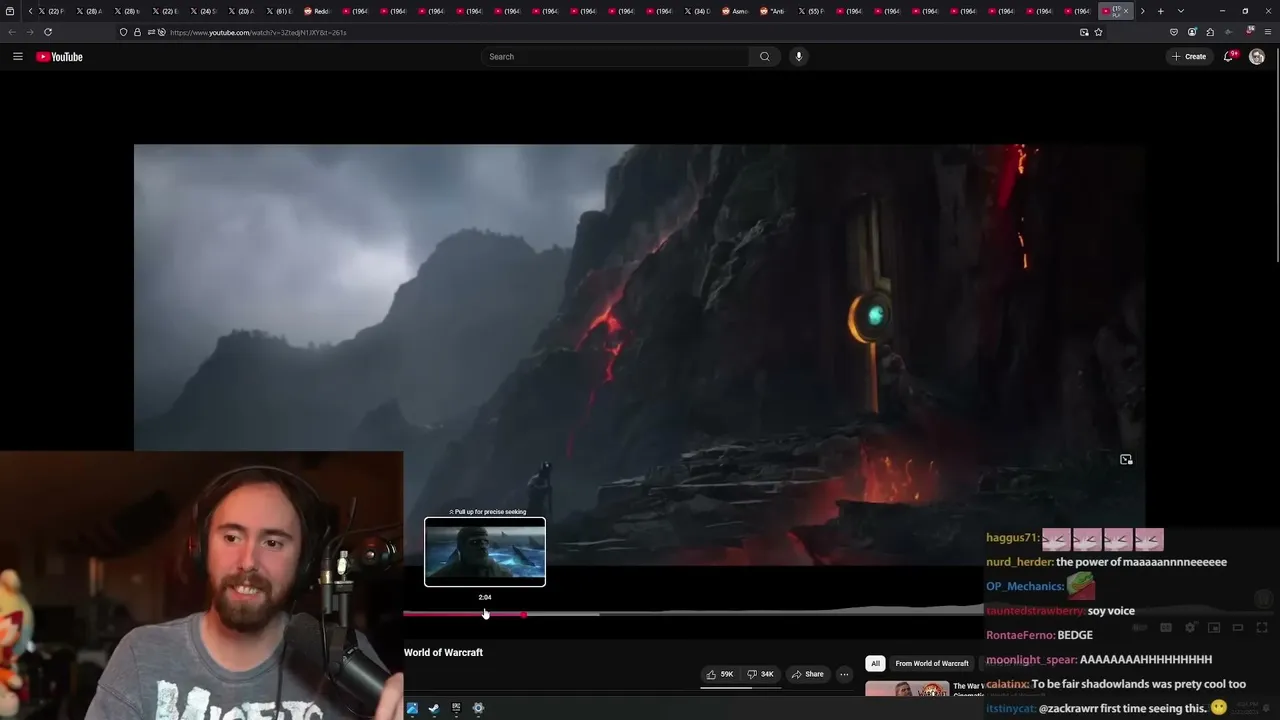Open the World of Warcraft channel name
Image resolution: width=1280 pixels, height=720 pixels.
point(443,652)
